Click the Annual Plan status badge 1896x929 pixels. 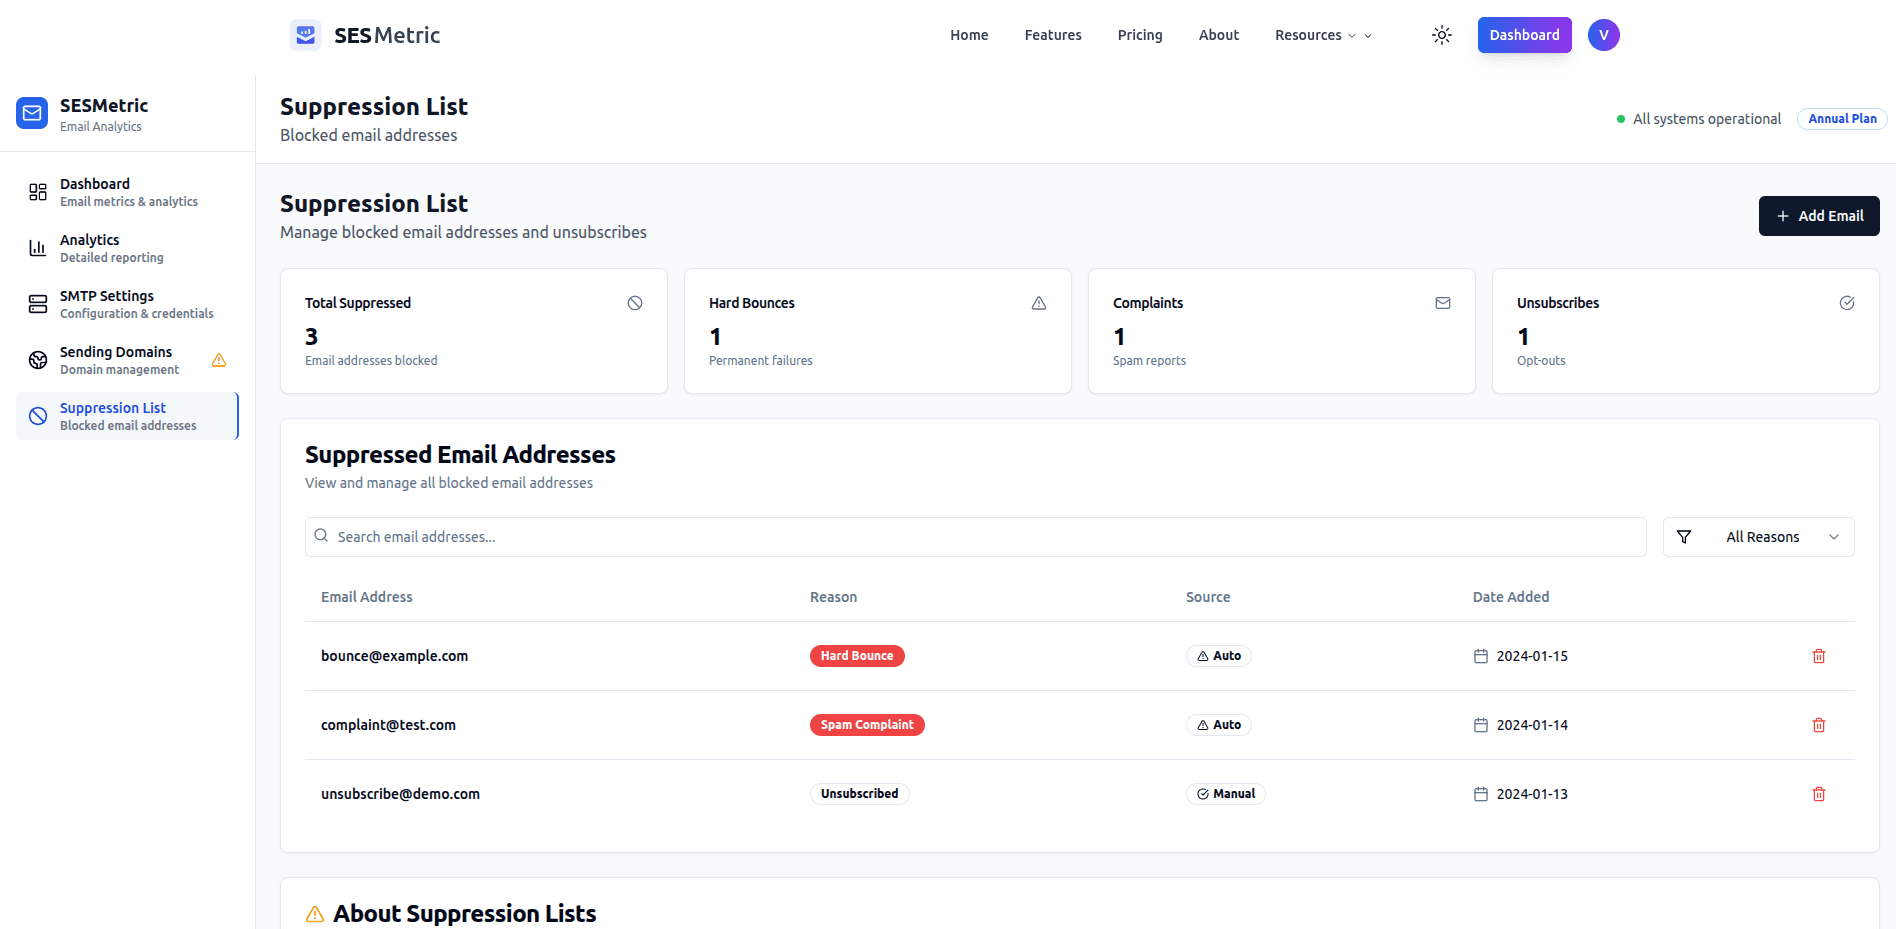[x=1841, y=118]
